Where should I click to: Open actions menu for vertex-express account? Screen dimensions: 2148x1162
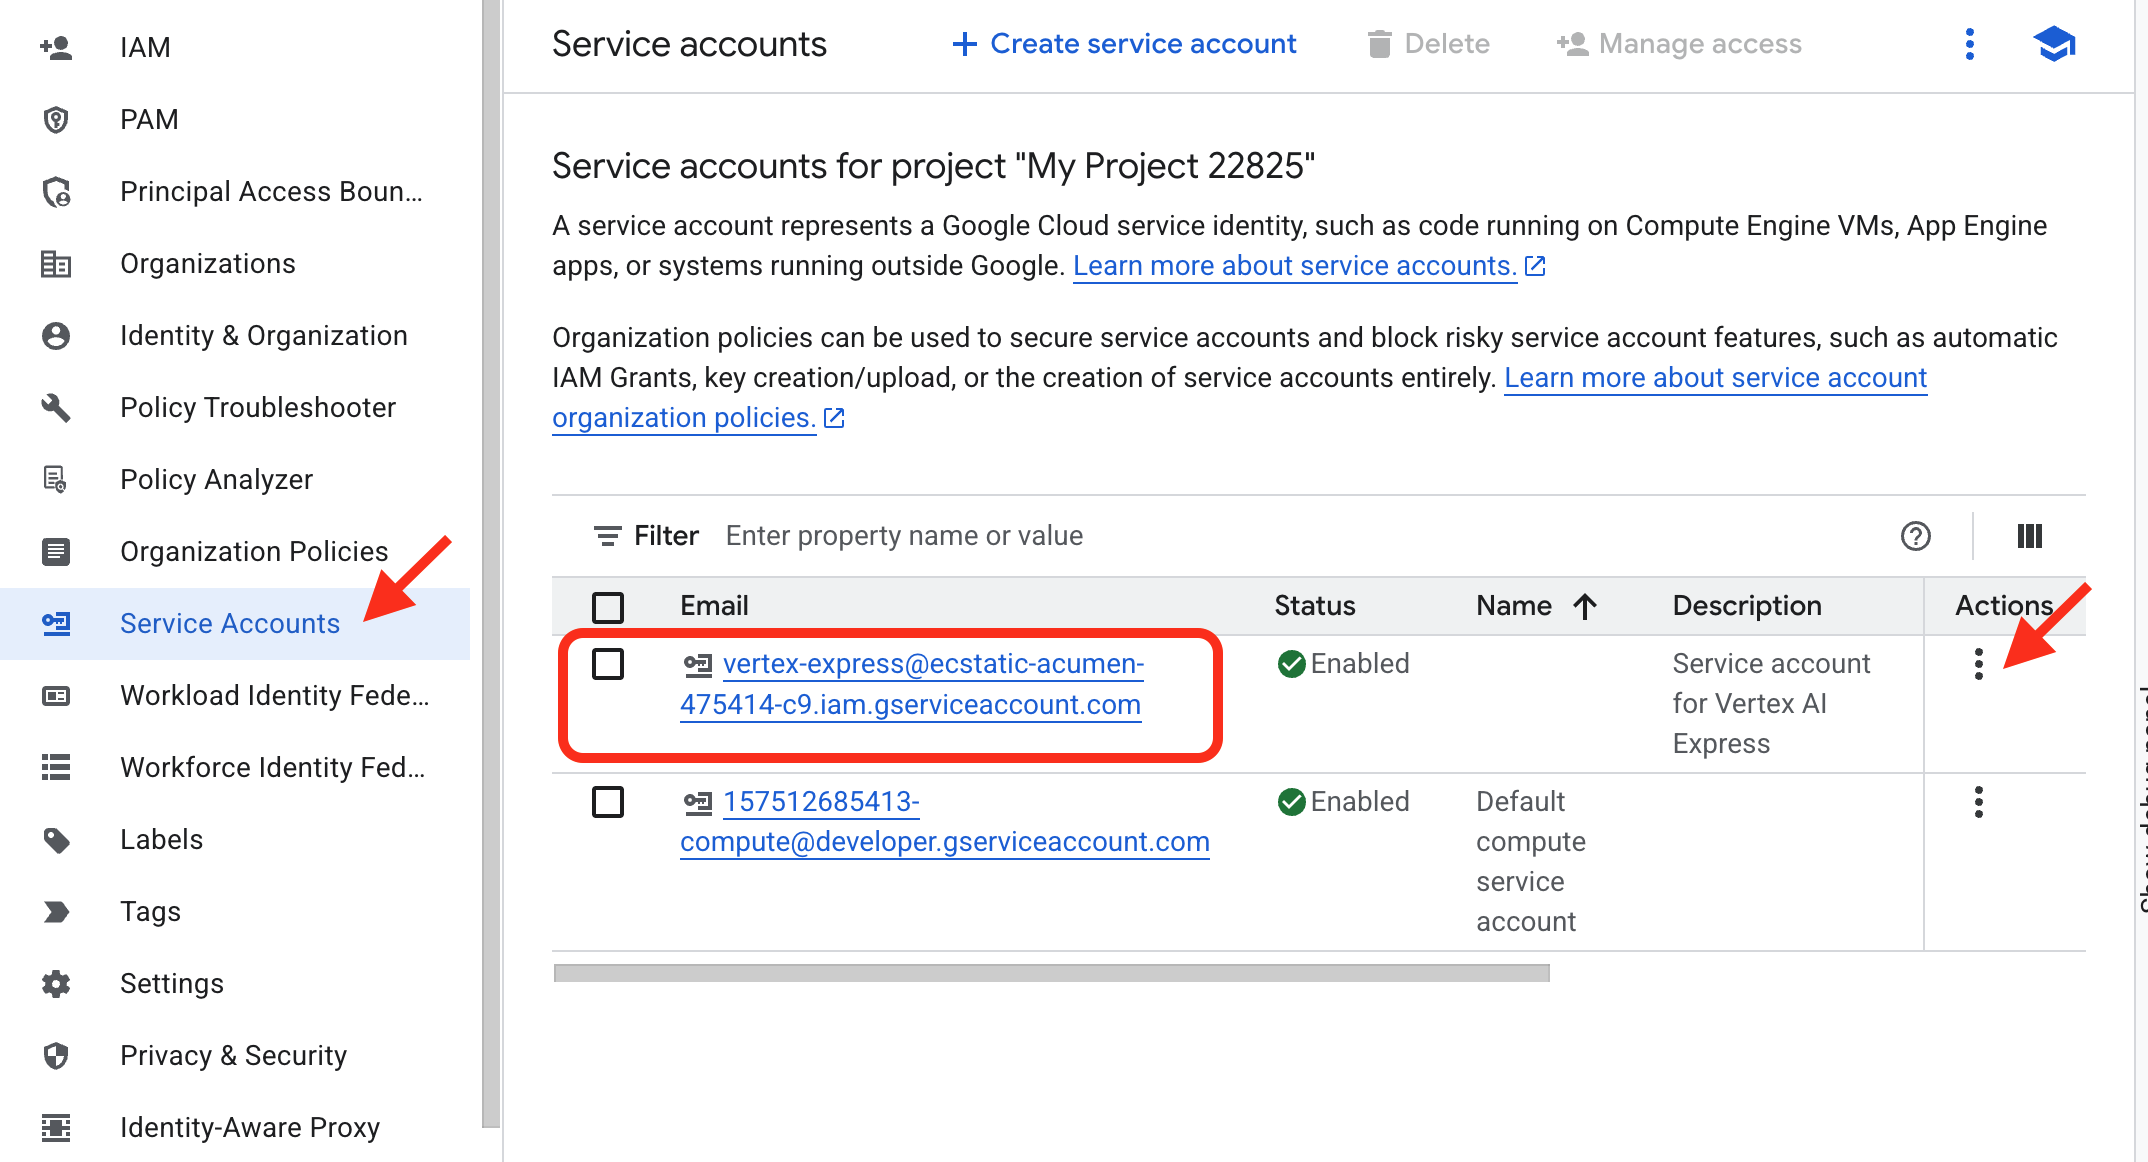point(1978,664)
